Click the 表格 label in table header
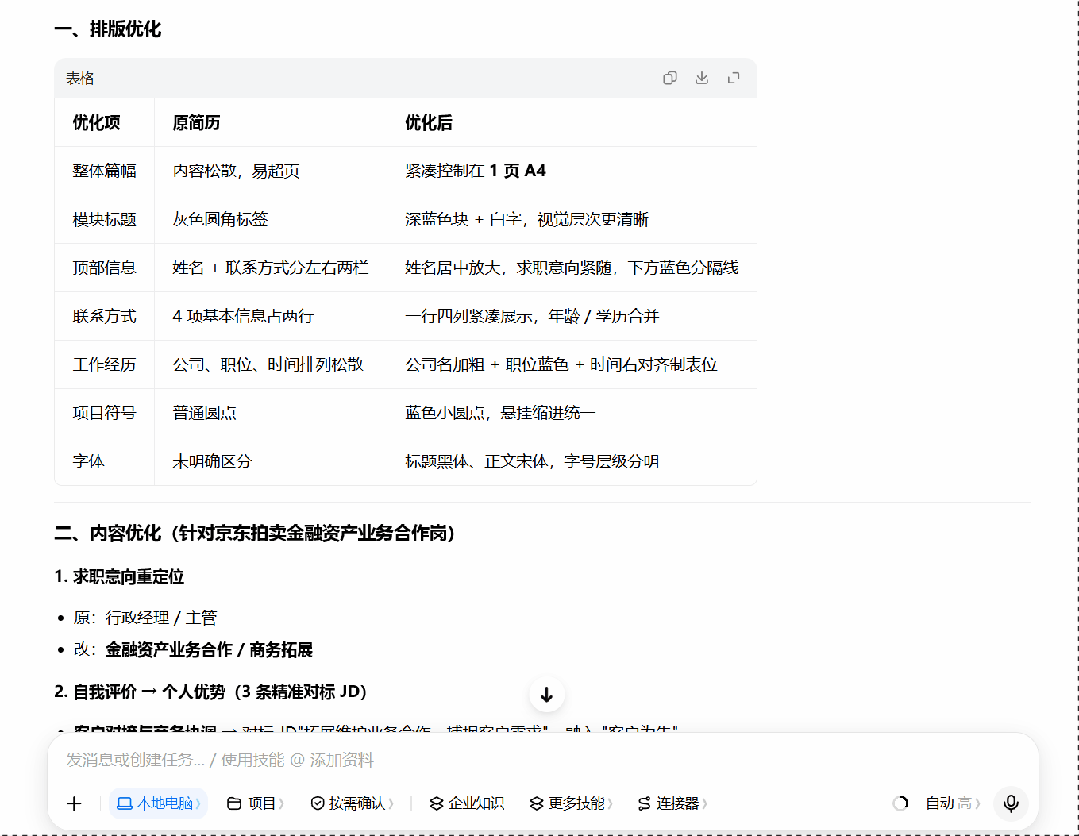The height and width of the screenshot is (836, 1079). pos(80,78)
